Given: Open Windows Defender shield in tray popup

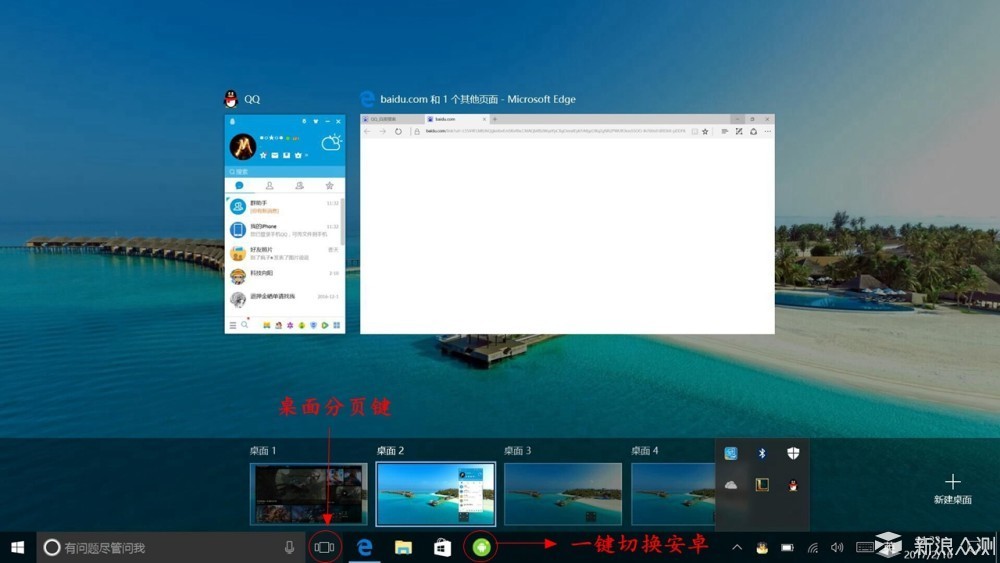Looking at the screenshot, I should pyautogui.click(x=792, y=454).
